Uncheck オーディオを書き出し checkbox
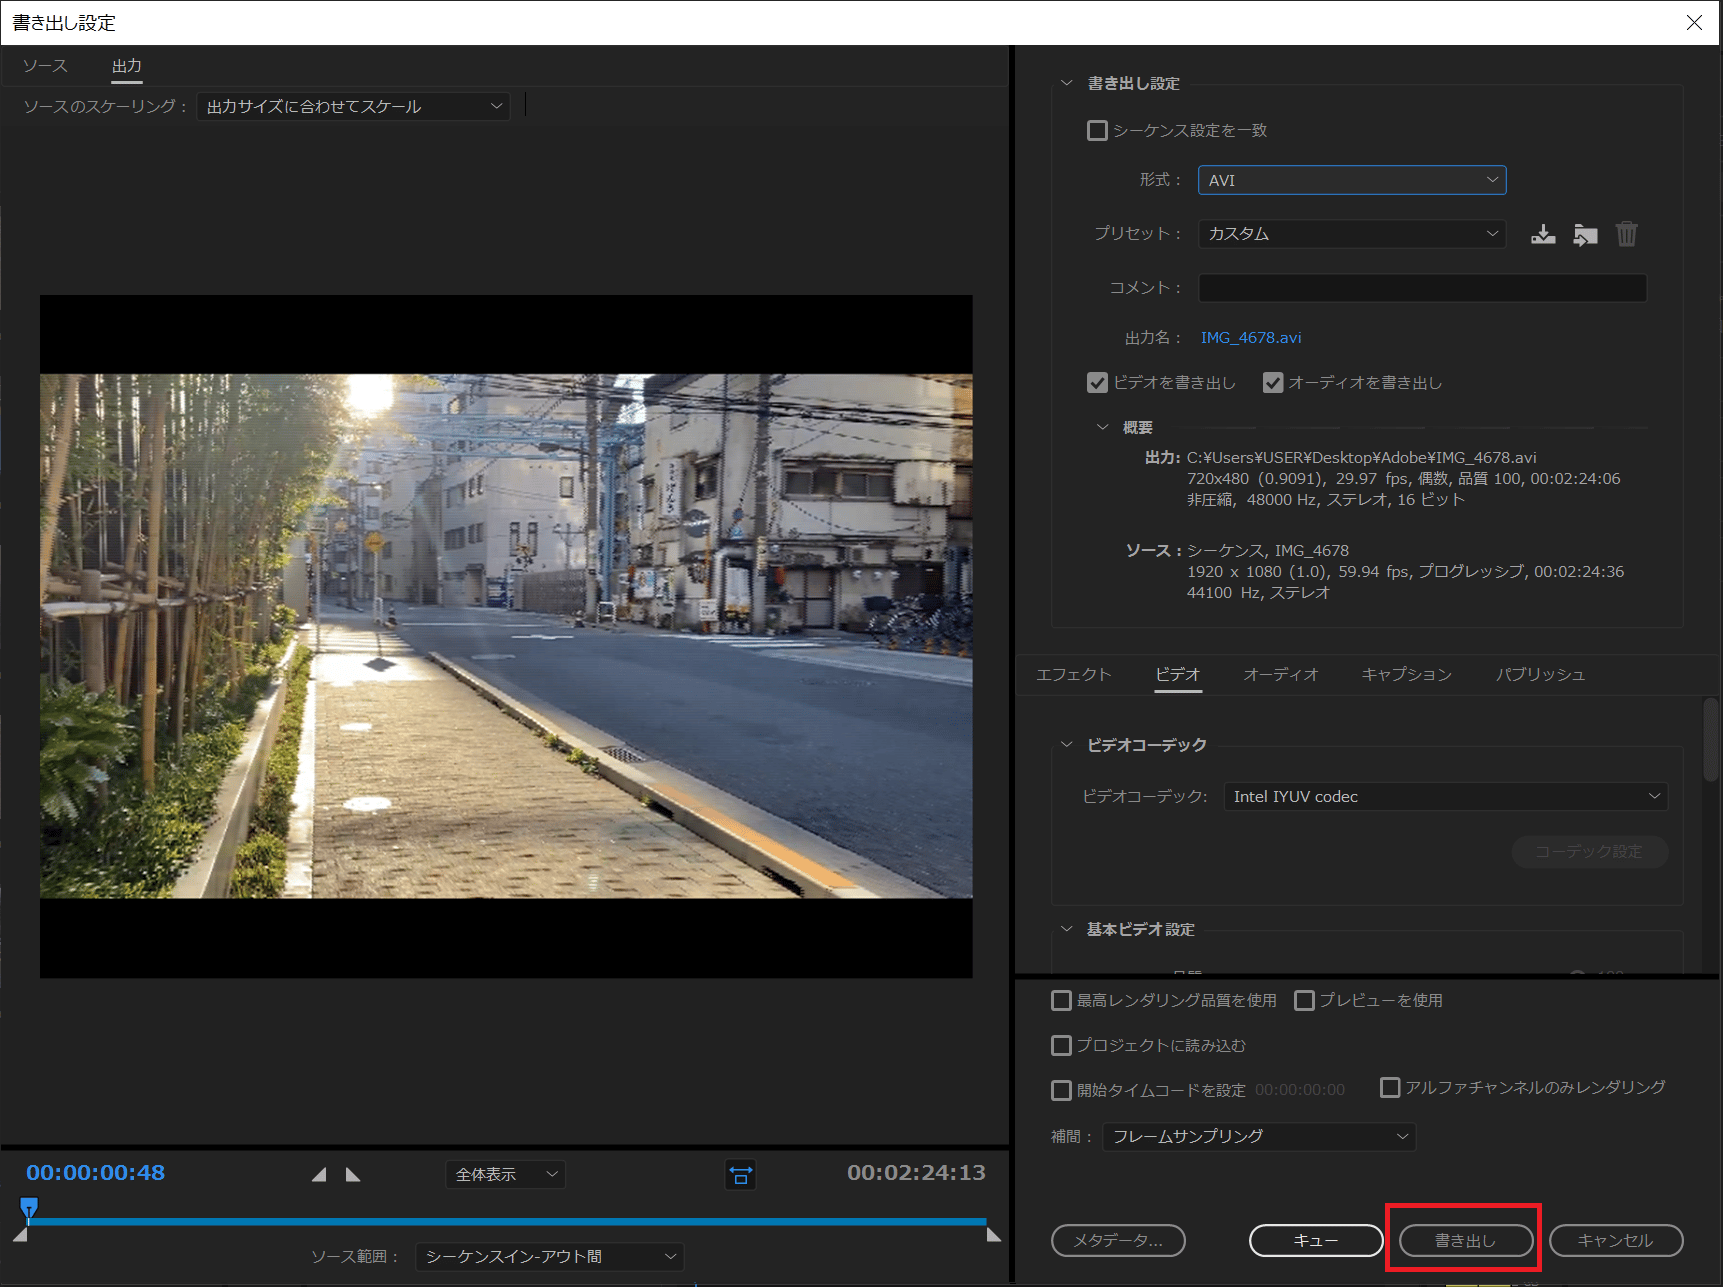This screenshot has height=1287, width=1723. click(1273, 383)
